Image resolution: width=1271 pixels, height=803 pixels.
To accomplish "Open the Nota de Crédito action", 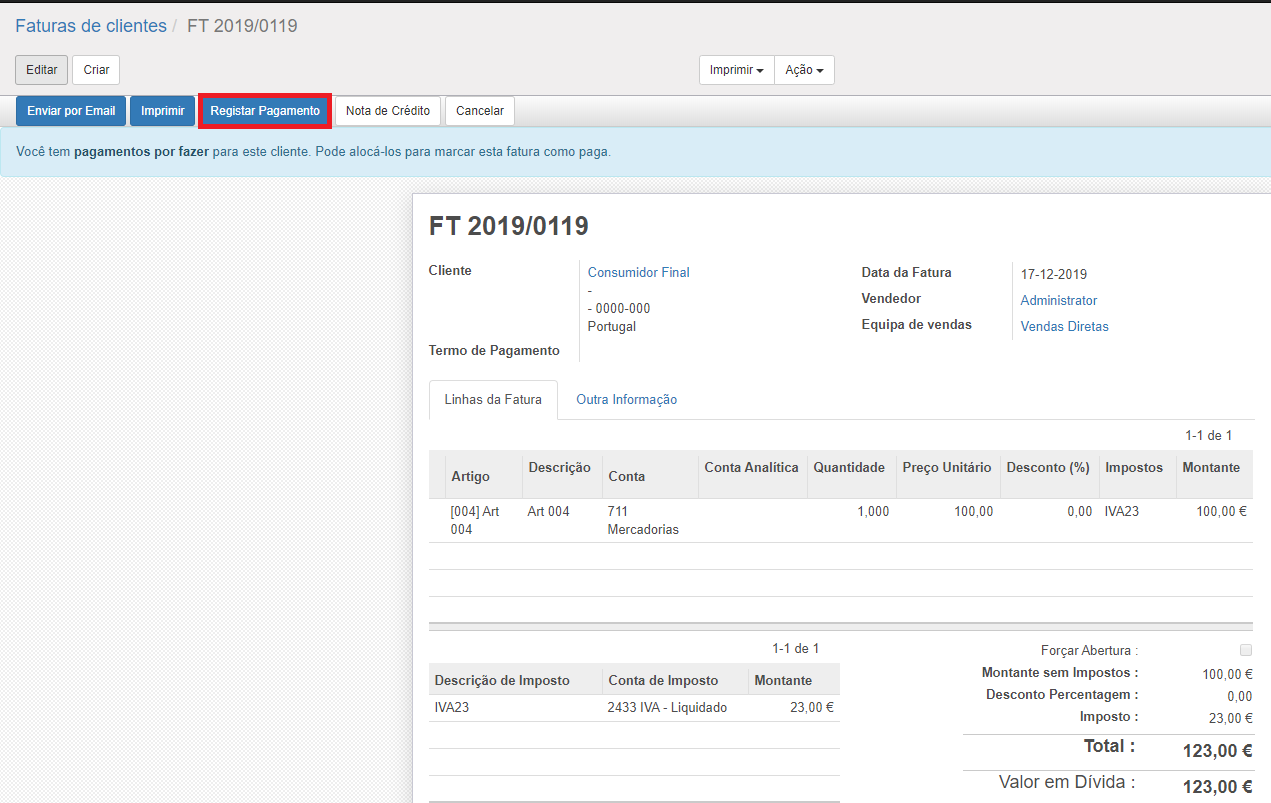I will pos(387,111).
